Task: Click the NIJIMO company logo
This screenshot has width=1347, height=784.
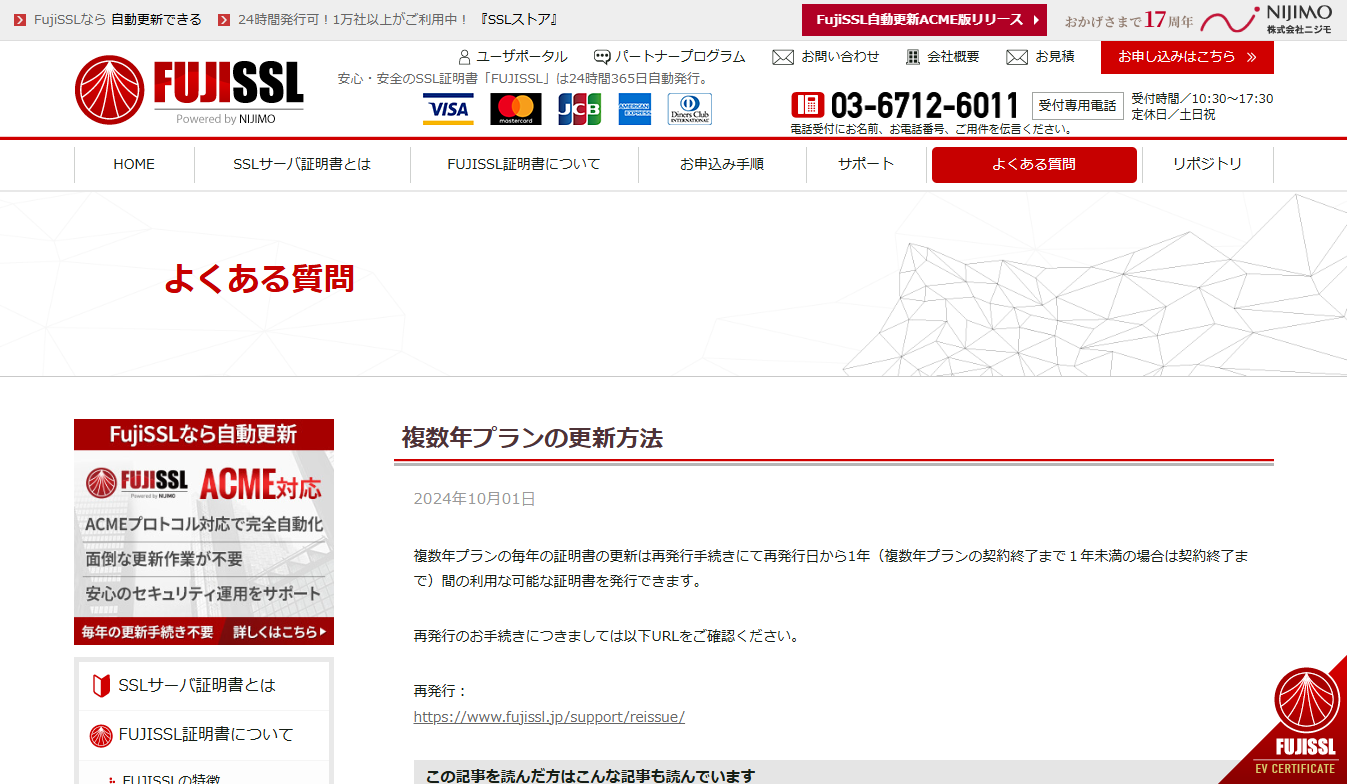Action: click(x=1267, y=20)
